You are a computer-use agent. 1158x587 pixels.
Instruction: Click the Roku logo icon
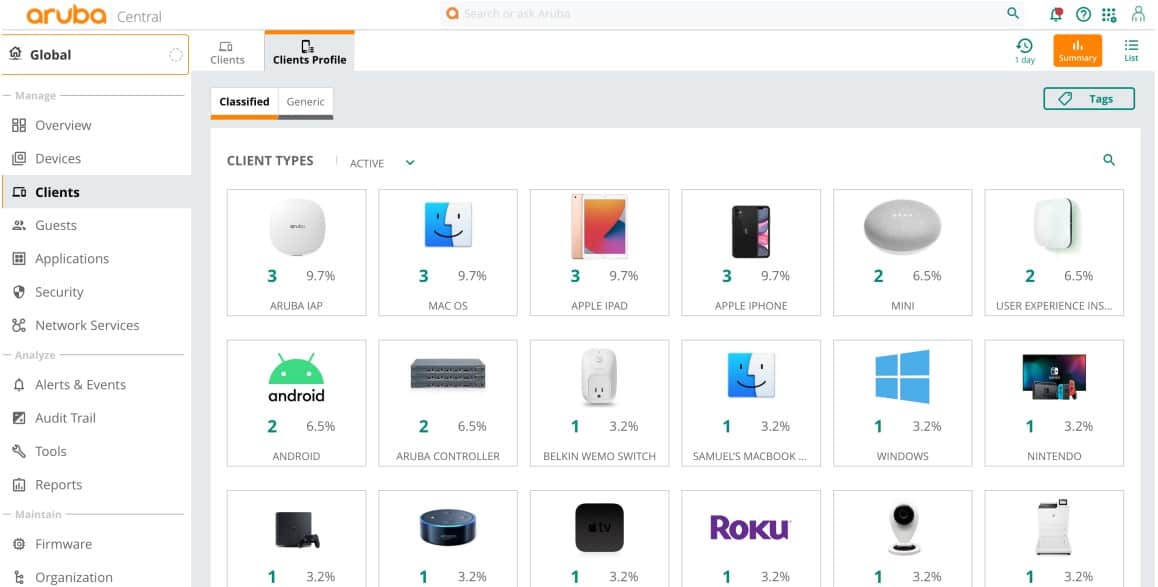[750, 528]
